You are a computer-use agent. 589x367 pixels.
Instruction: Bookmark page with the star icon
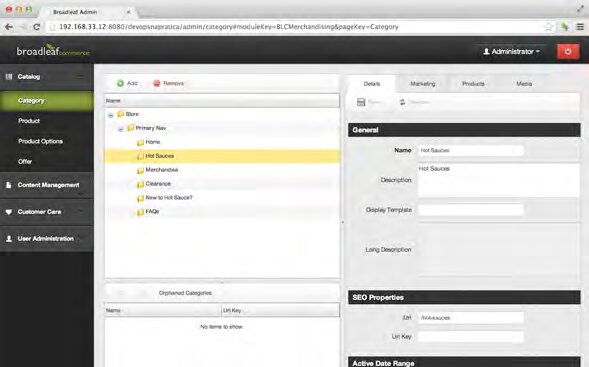pyautogui.click(x=549, y=27)
